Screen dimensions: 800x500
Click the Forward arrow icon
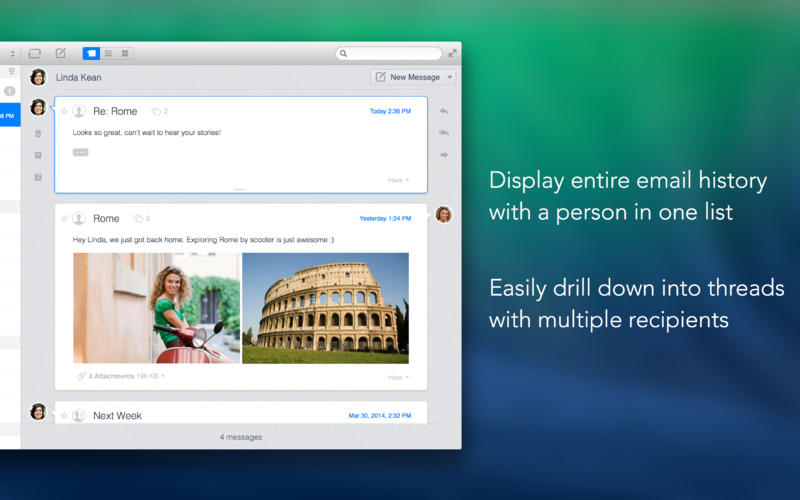click(444, 154)
